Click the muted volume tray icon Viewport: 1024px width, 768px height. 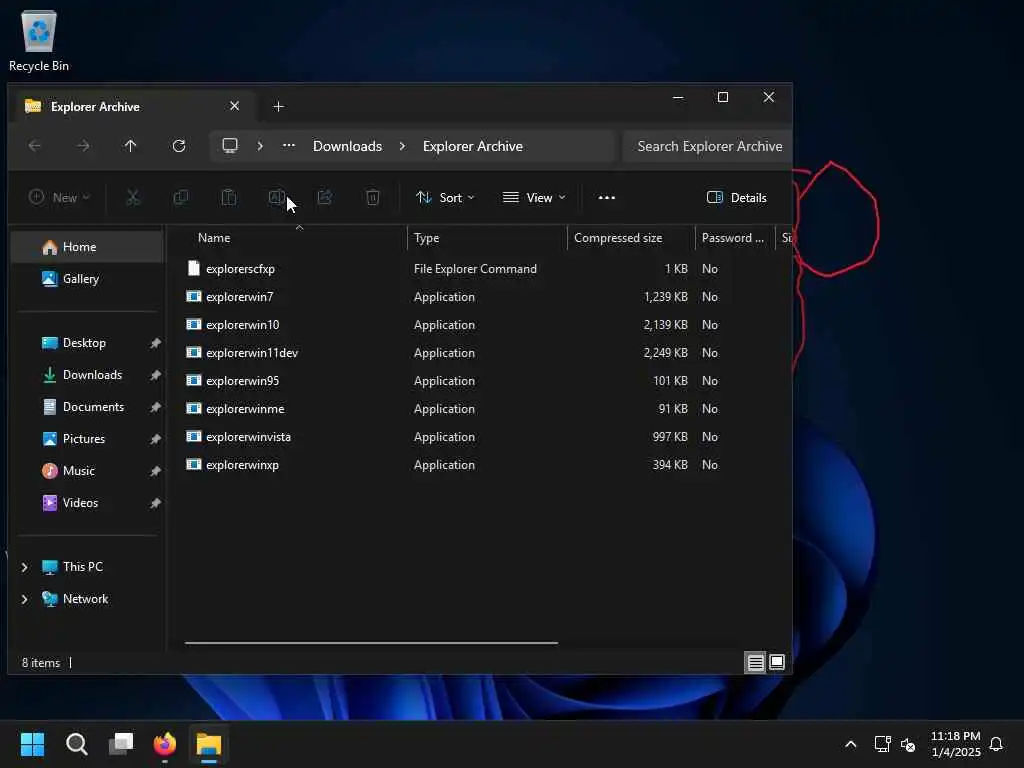tap(908, 744)
